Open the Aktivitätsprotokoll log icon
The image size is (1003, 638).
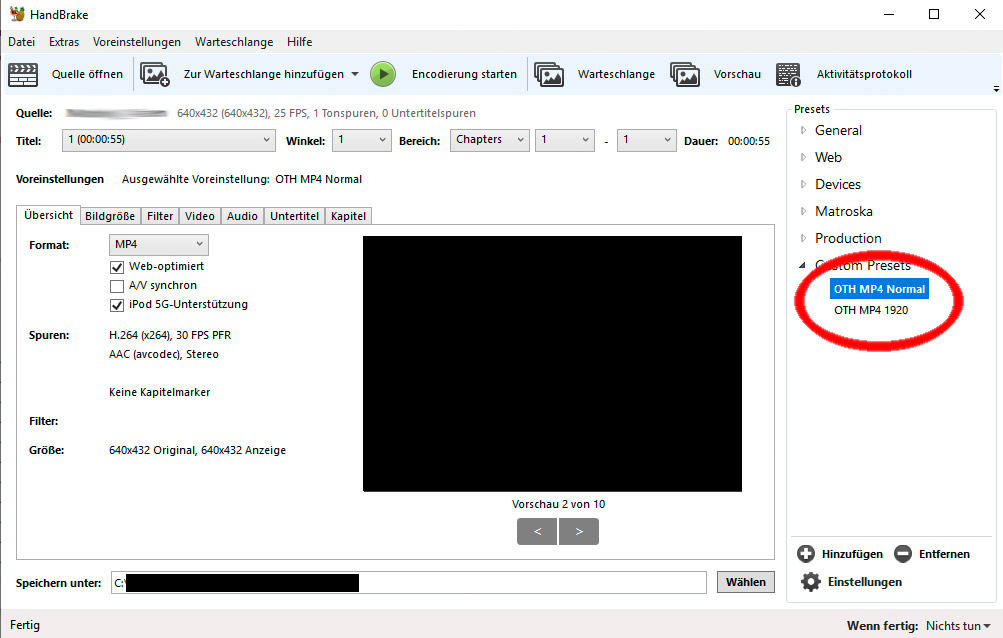point(789,74)
